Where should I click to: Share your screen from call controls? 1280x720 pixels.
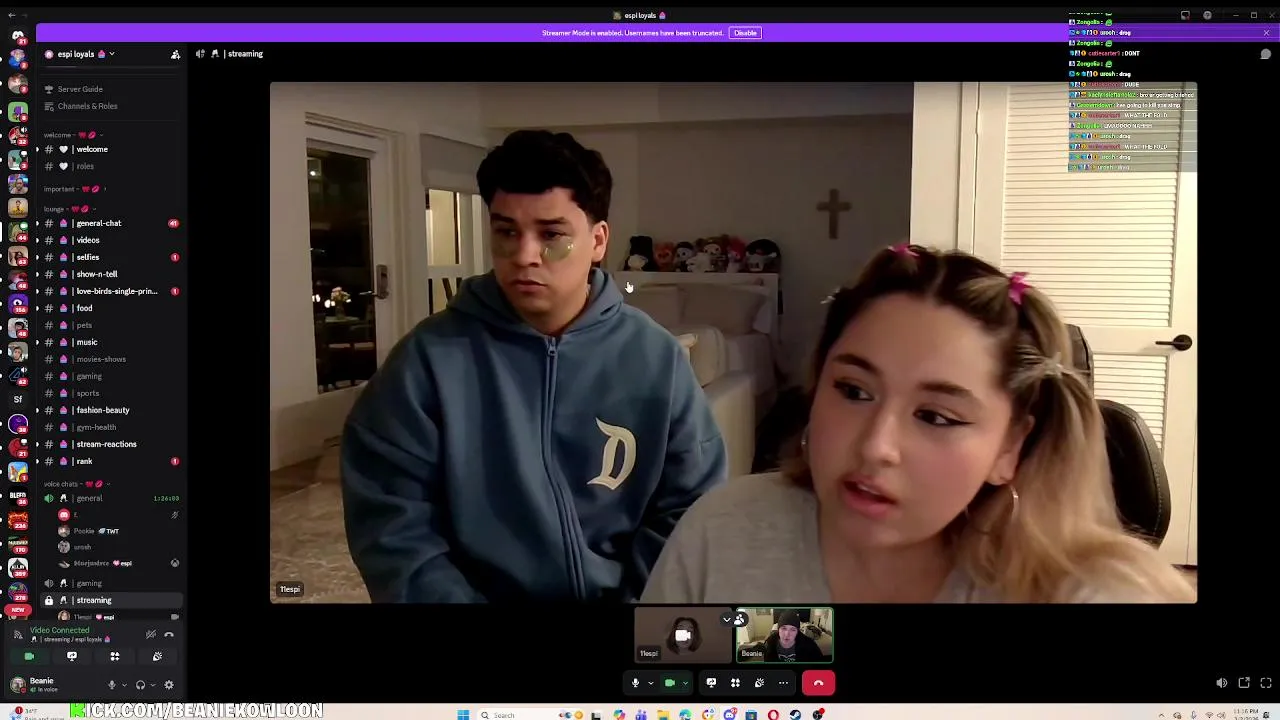click(711, 683)
